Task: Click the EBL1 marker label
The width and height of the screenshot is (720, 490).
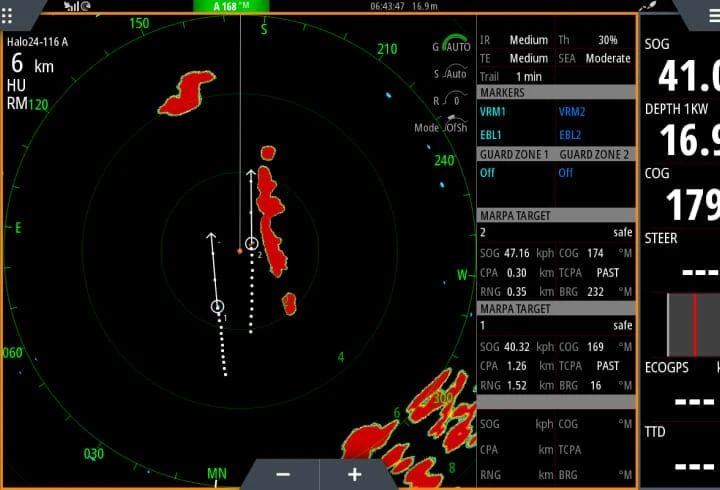Action: 491,134
